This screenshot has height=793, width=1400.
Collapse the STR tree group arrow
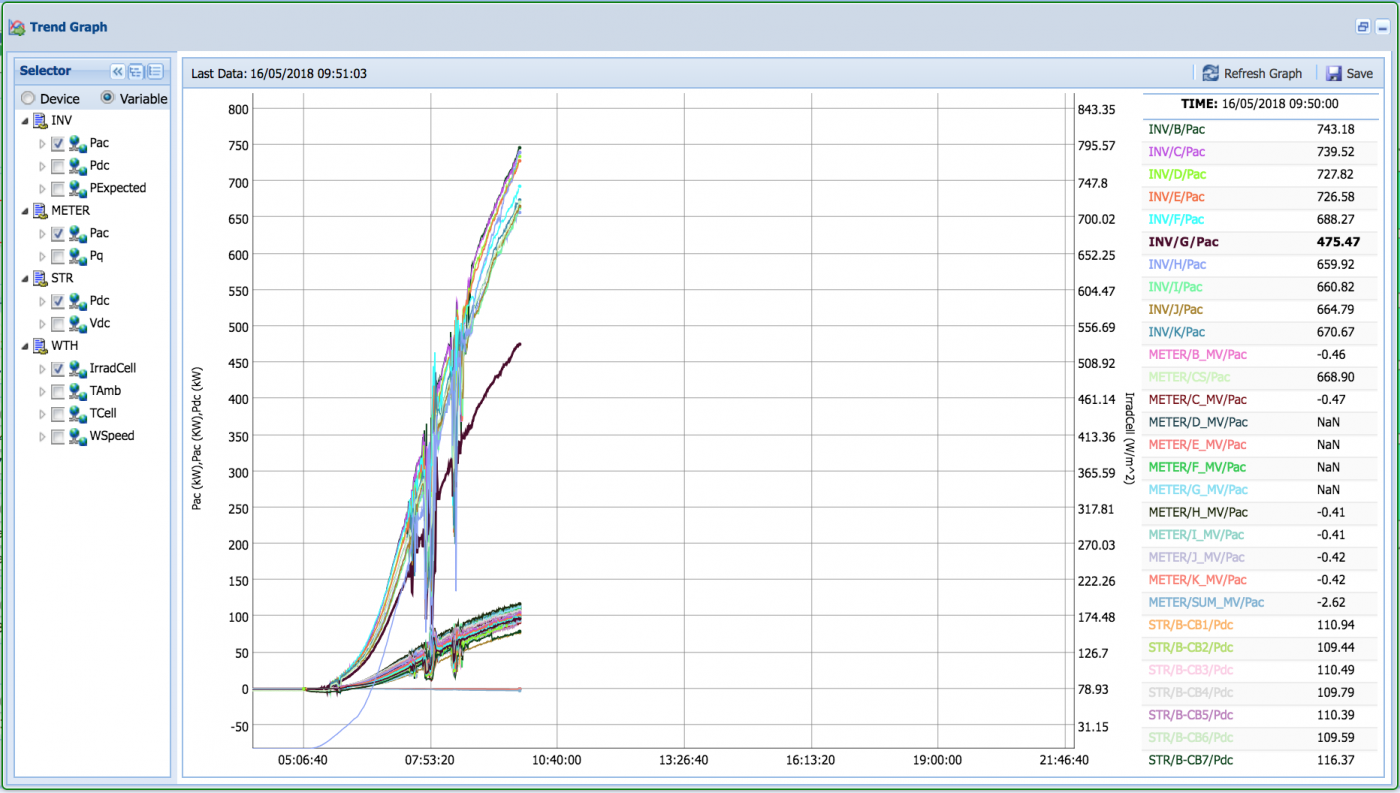coord(24,279)
